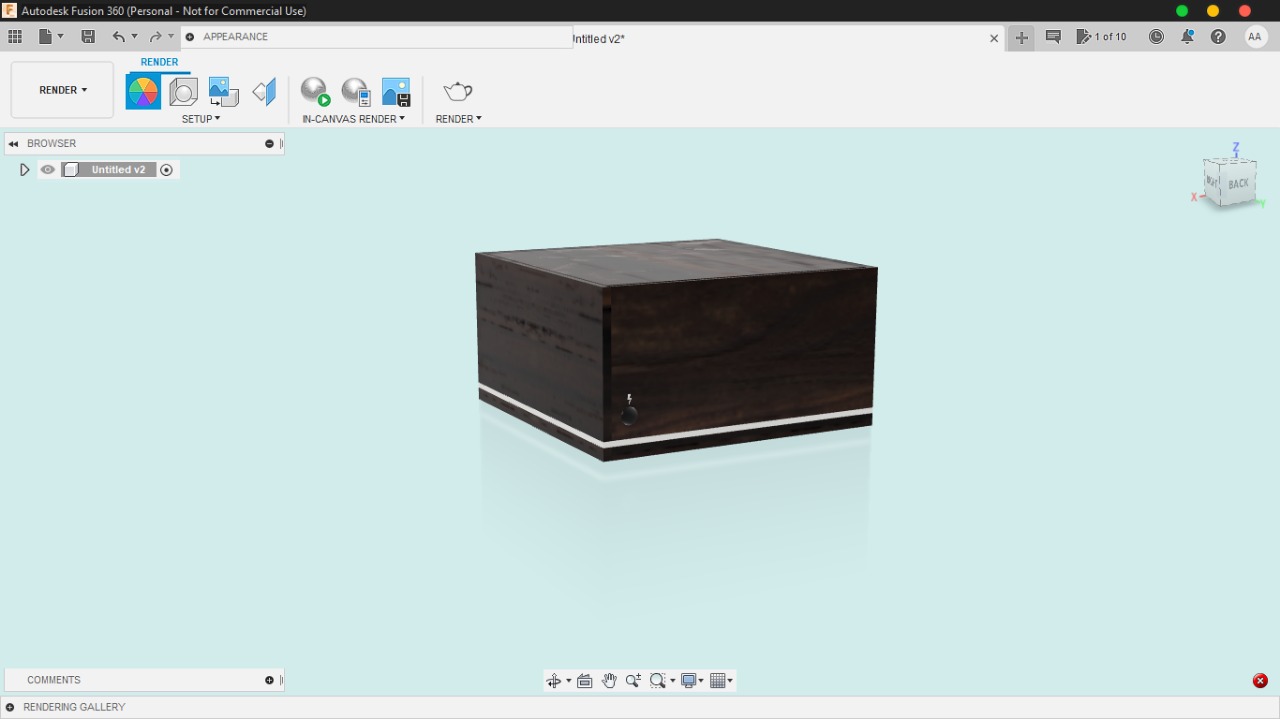The width and height of the screenshot is (1280, 719).
Task: Create a new document tab with plus button
Action: click(x=1020, y=37)
